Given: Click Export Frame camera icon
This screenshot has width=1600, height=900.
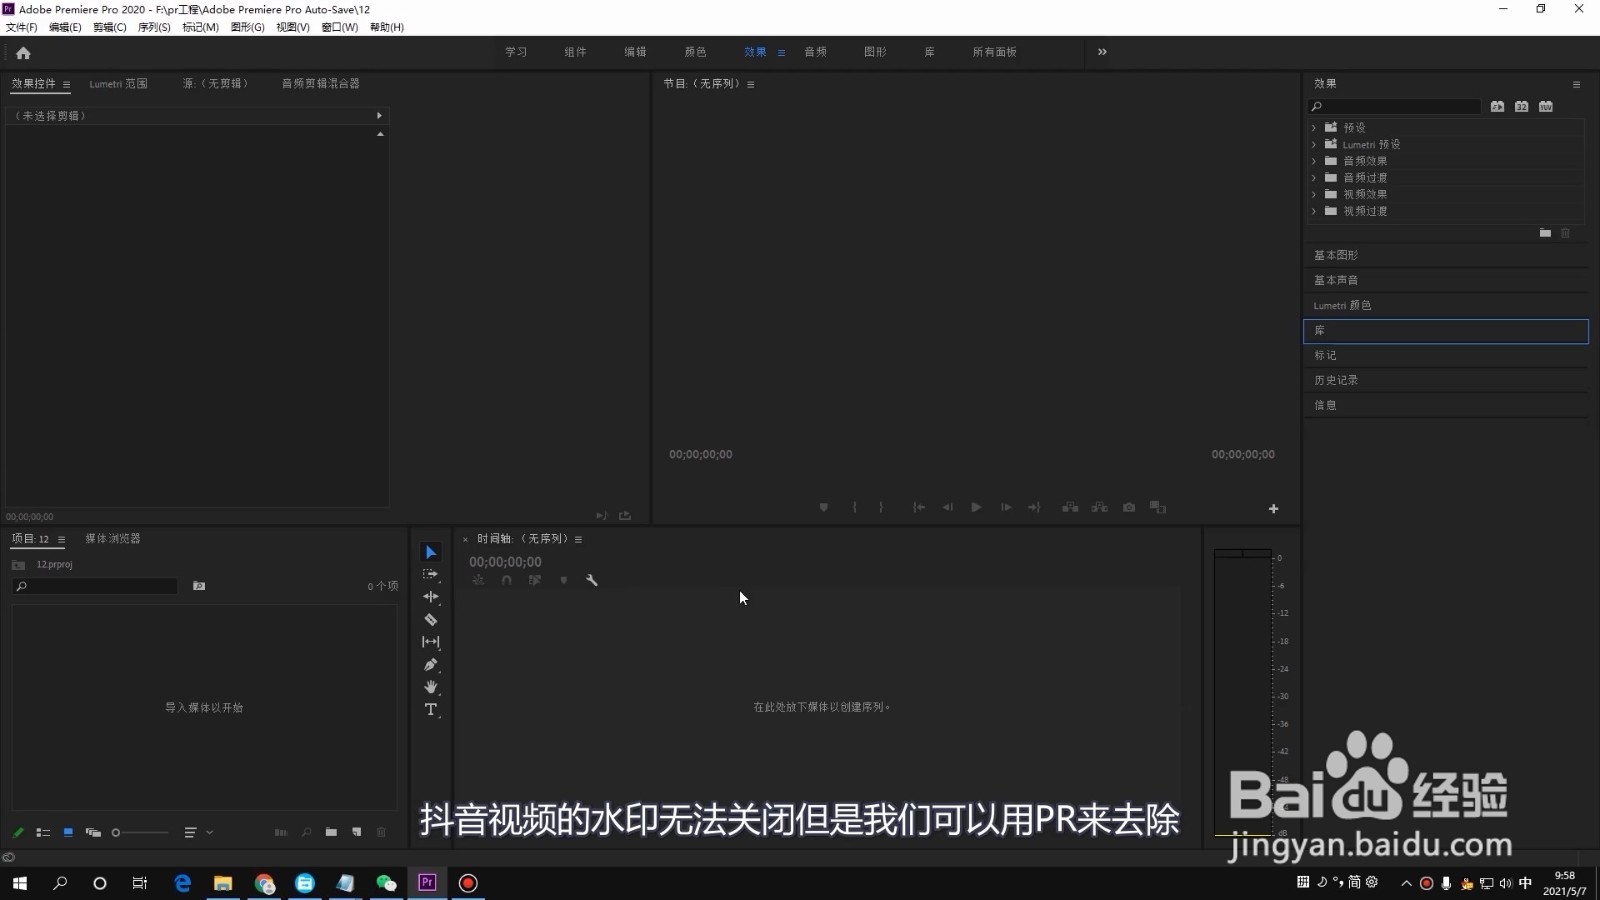Looking at the screenshot, I should click(x=1129, y=508).
